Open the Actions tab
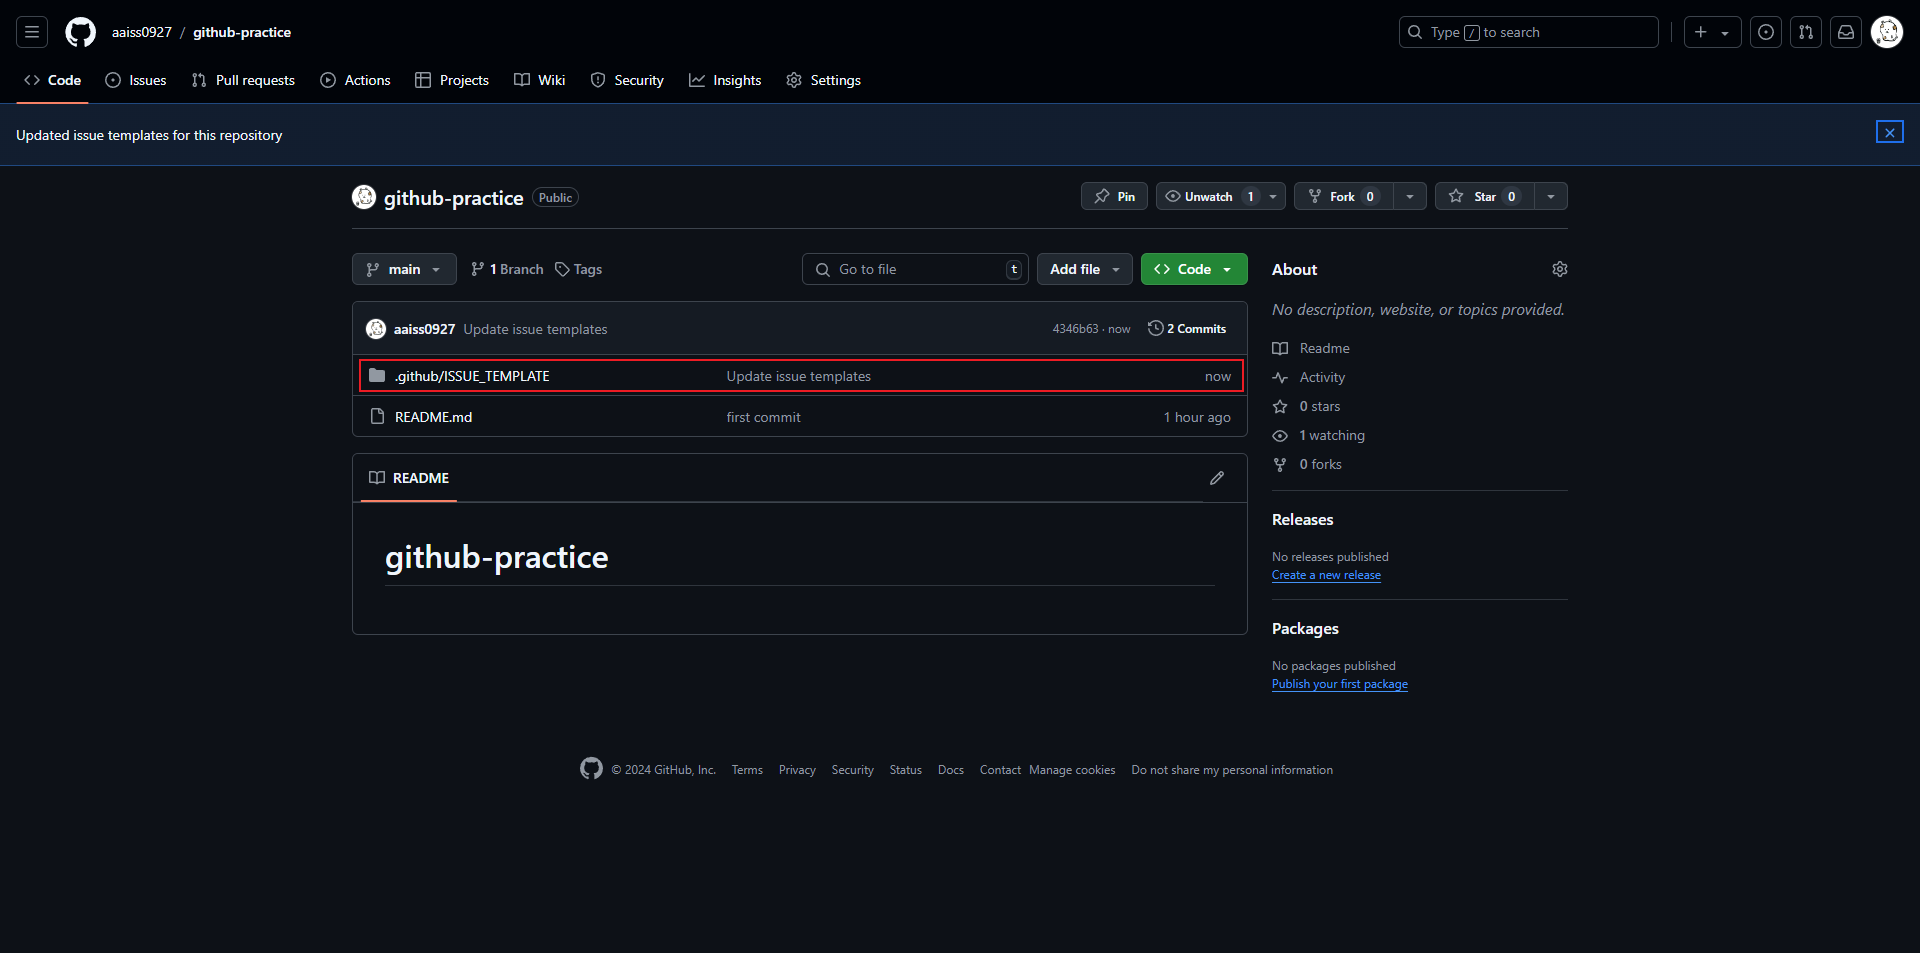This screenshot has height=953, width=1920. 355,80
